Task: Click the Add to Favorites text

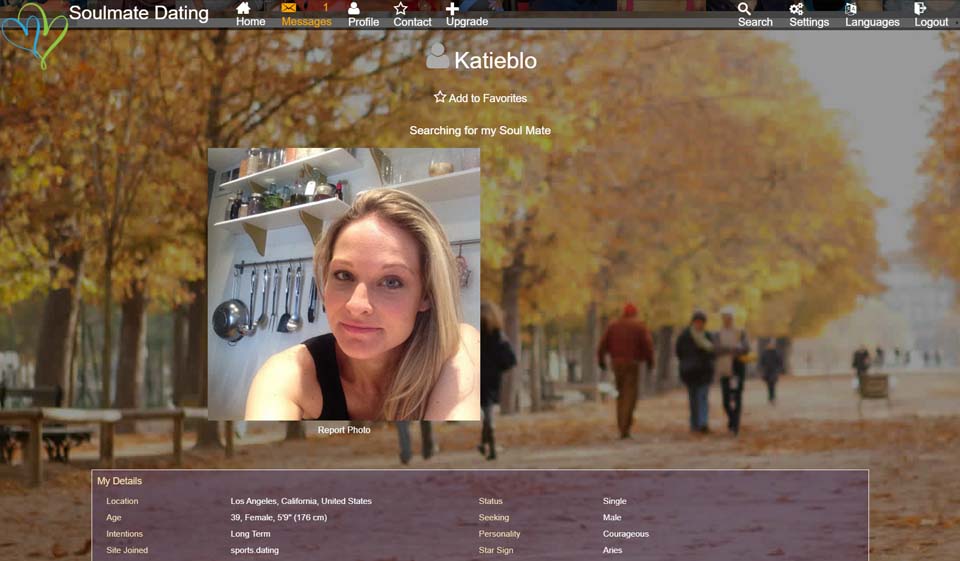Action: (x=487, y=98)
